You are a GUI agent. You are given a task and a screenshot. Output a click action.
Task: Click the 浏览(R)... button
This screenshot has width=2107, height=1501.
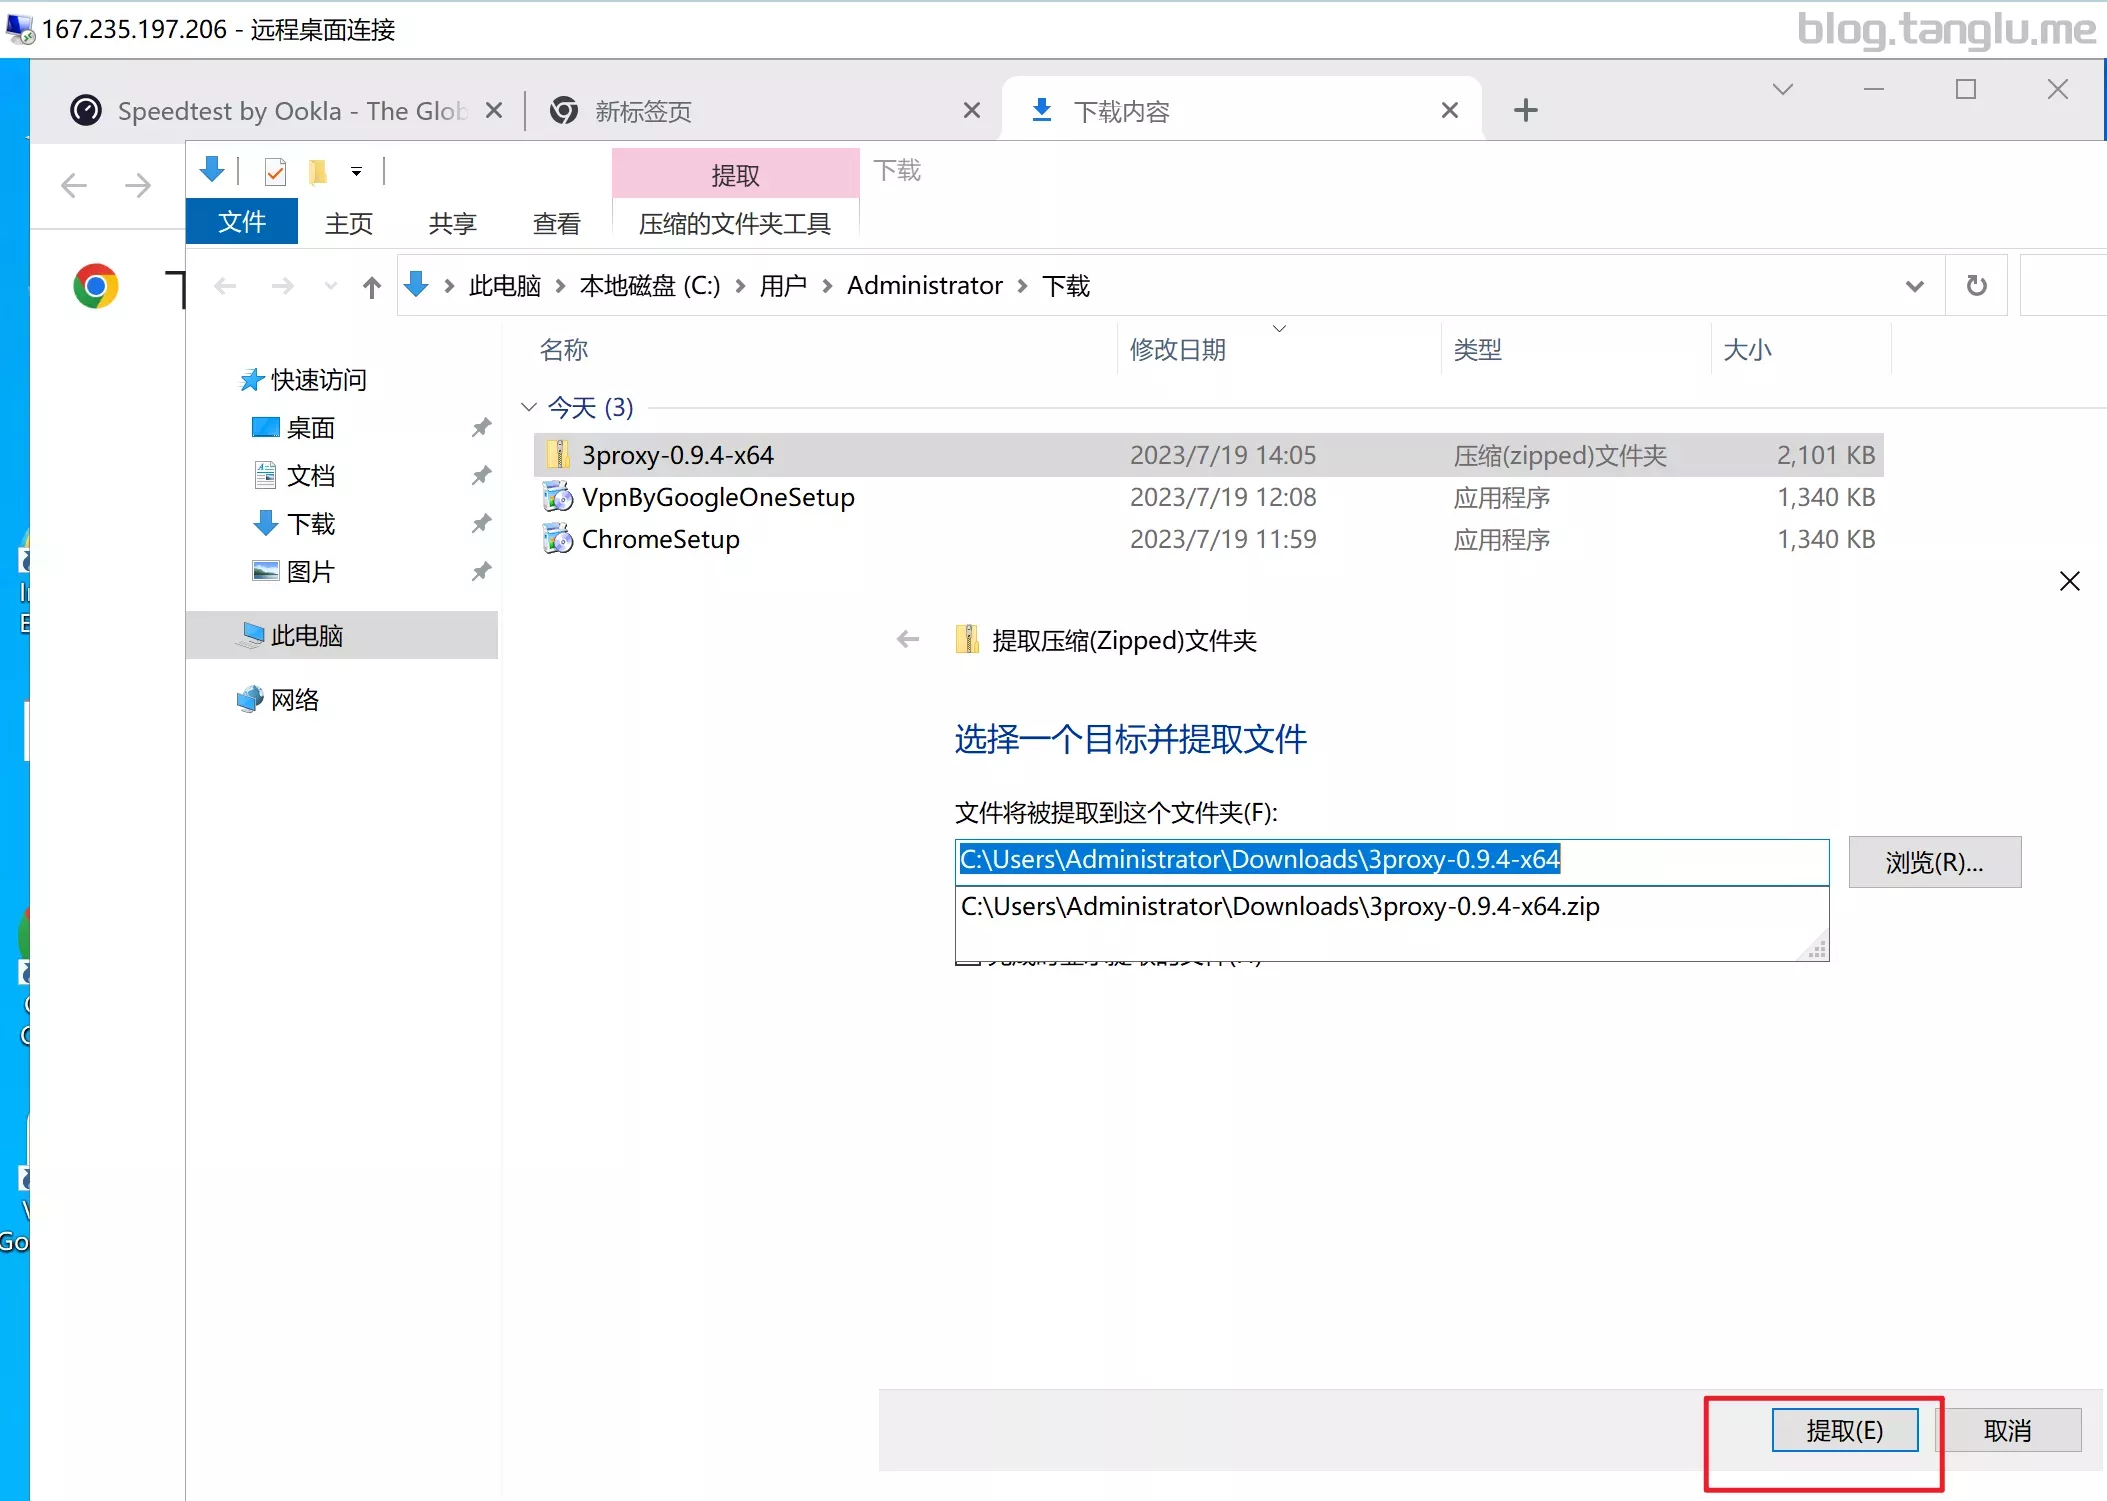click(x=1934, y=862)
